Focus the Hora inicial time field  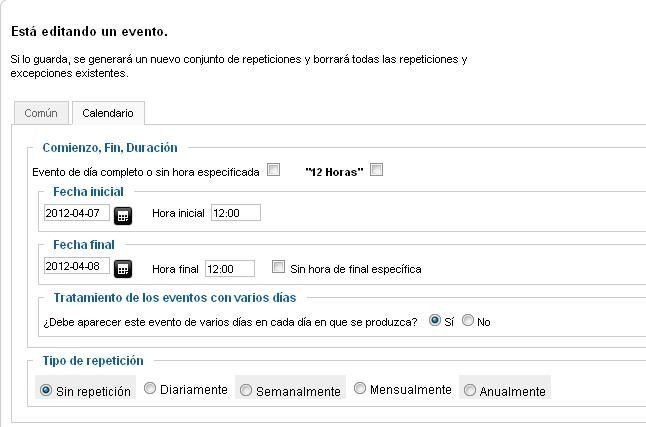236,213
